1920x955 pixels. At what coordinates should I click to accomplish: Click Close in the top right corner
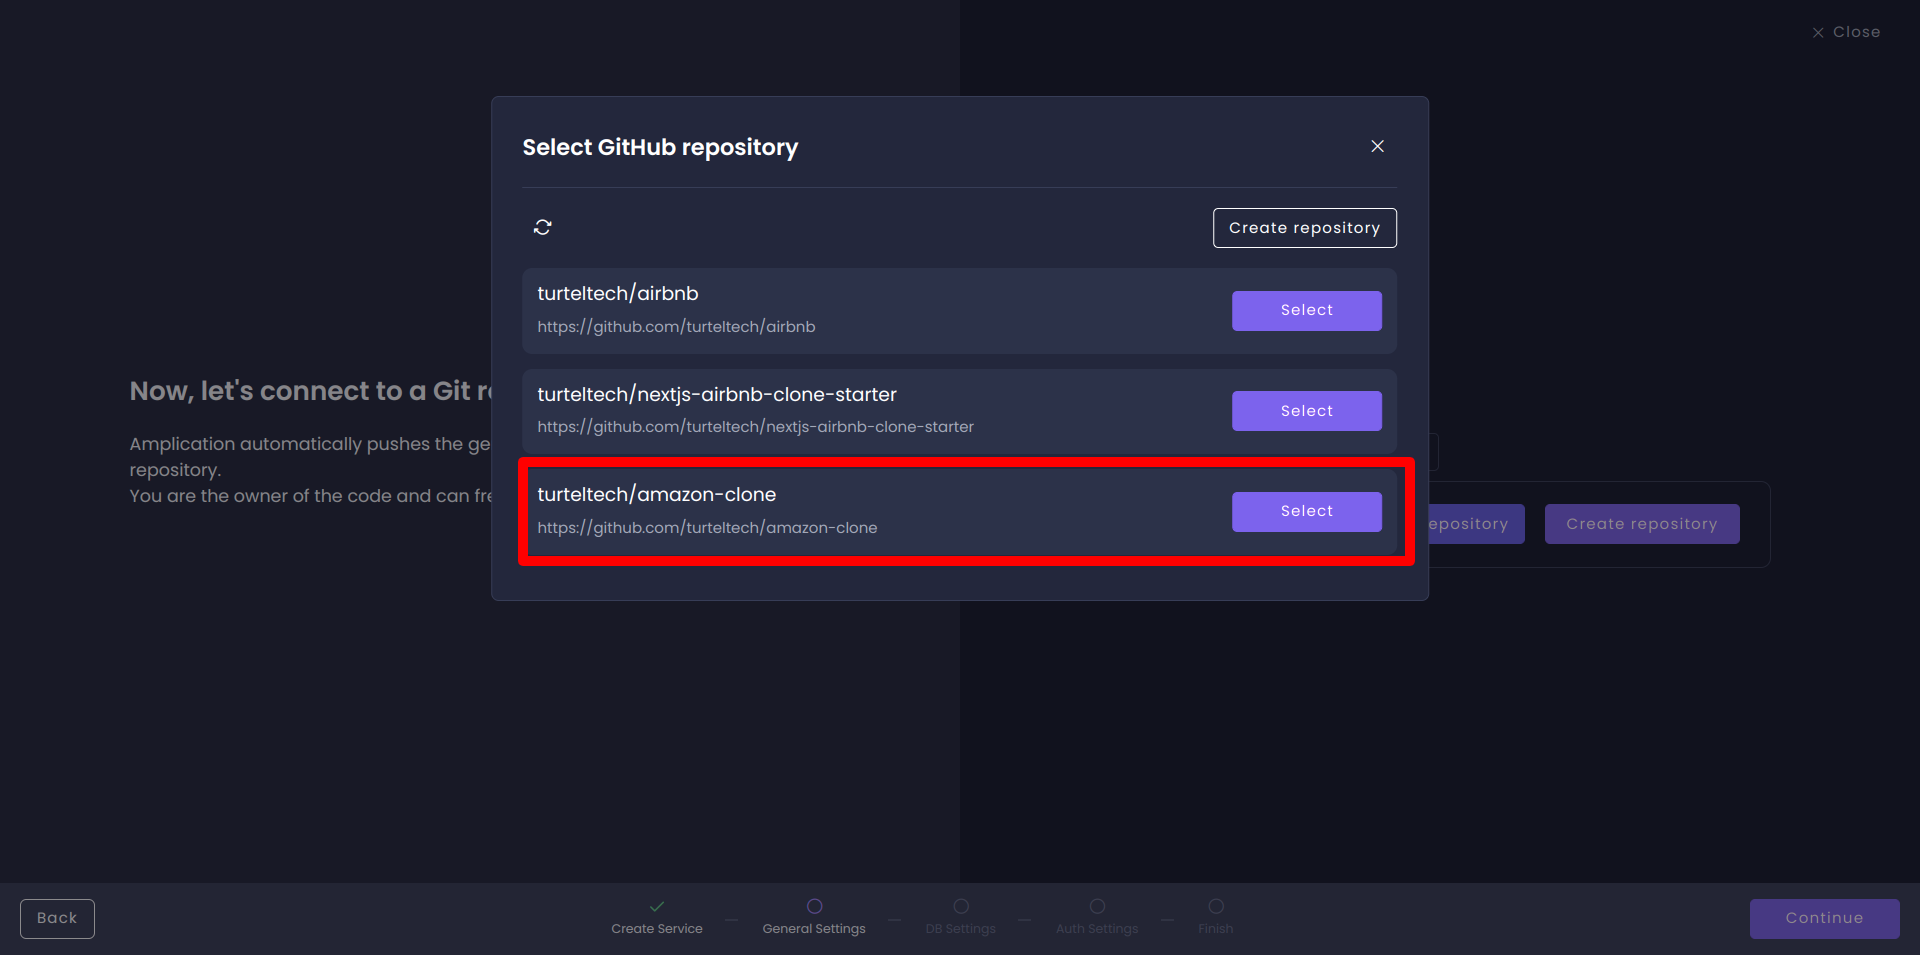[1846, 31]
